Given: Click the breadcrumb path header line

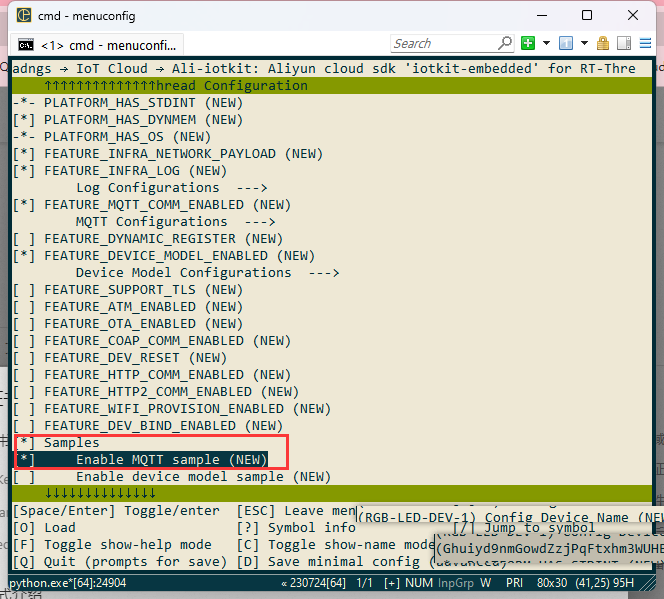Looking at the screenshot, I should click(x=324, y=69).
